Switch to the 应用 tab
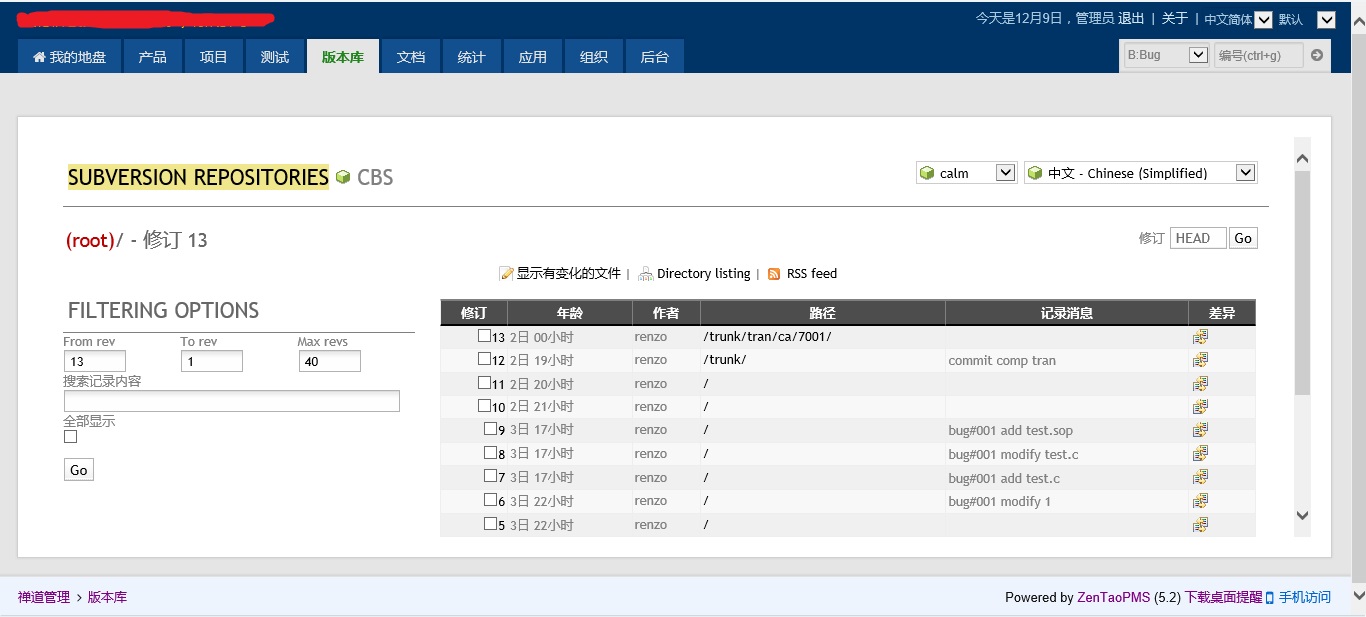The height and width of the screenshot is (617, 1366). click(533, 57)
